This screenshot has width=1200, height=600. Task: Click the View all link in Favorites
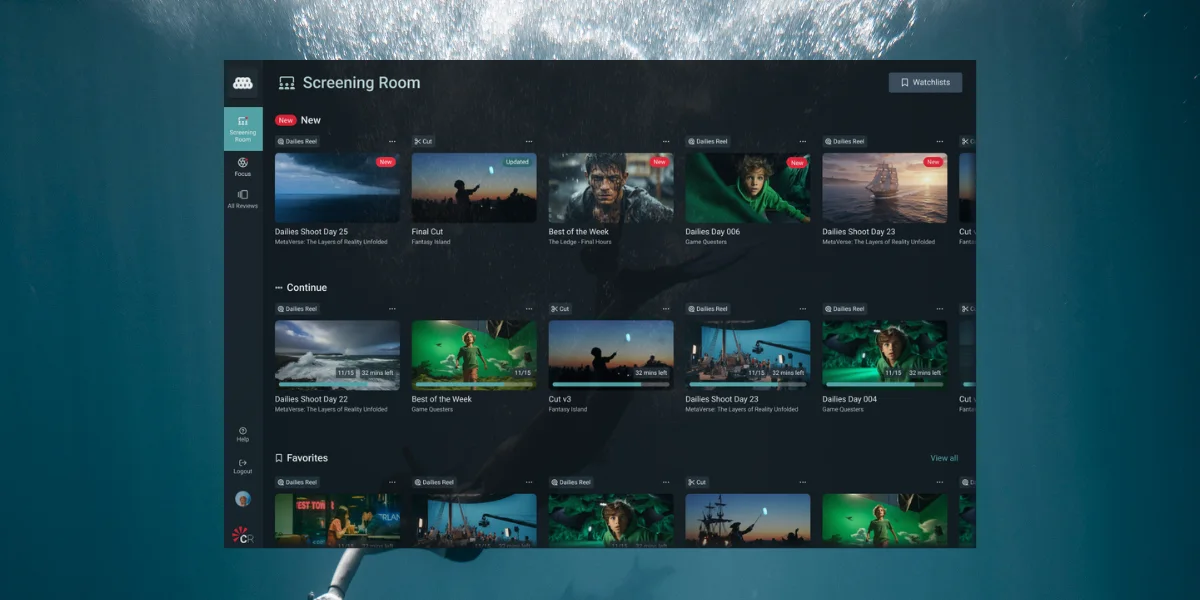click(x=944, y=458)
